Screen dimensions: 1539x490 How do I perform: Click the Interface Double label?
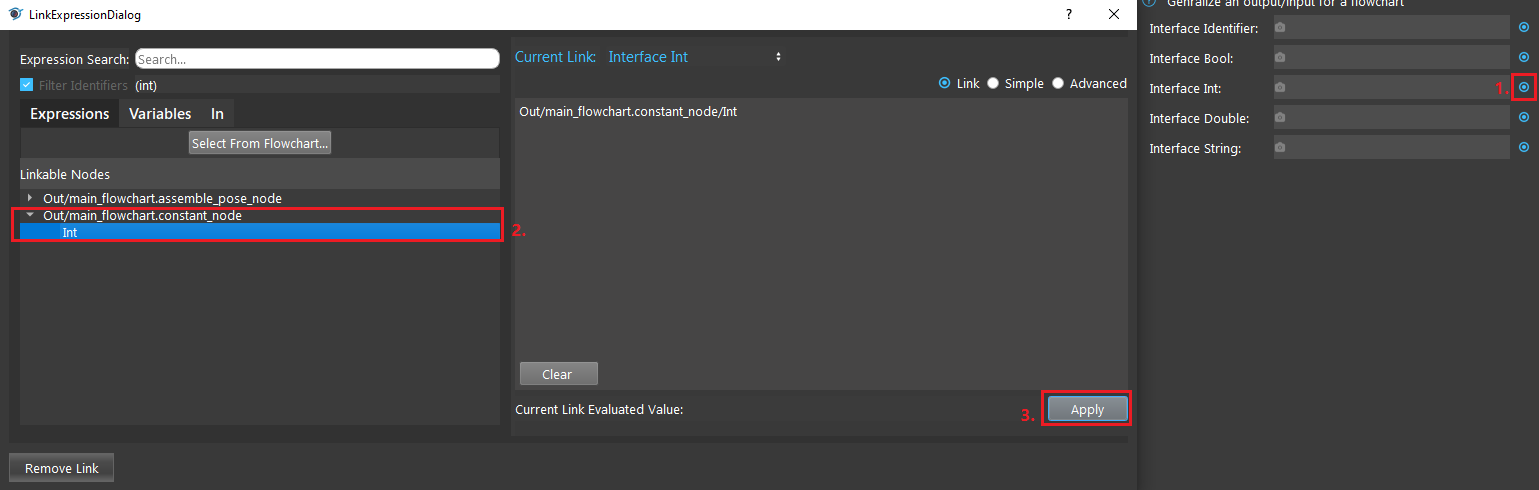[x=1199, y=118]
